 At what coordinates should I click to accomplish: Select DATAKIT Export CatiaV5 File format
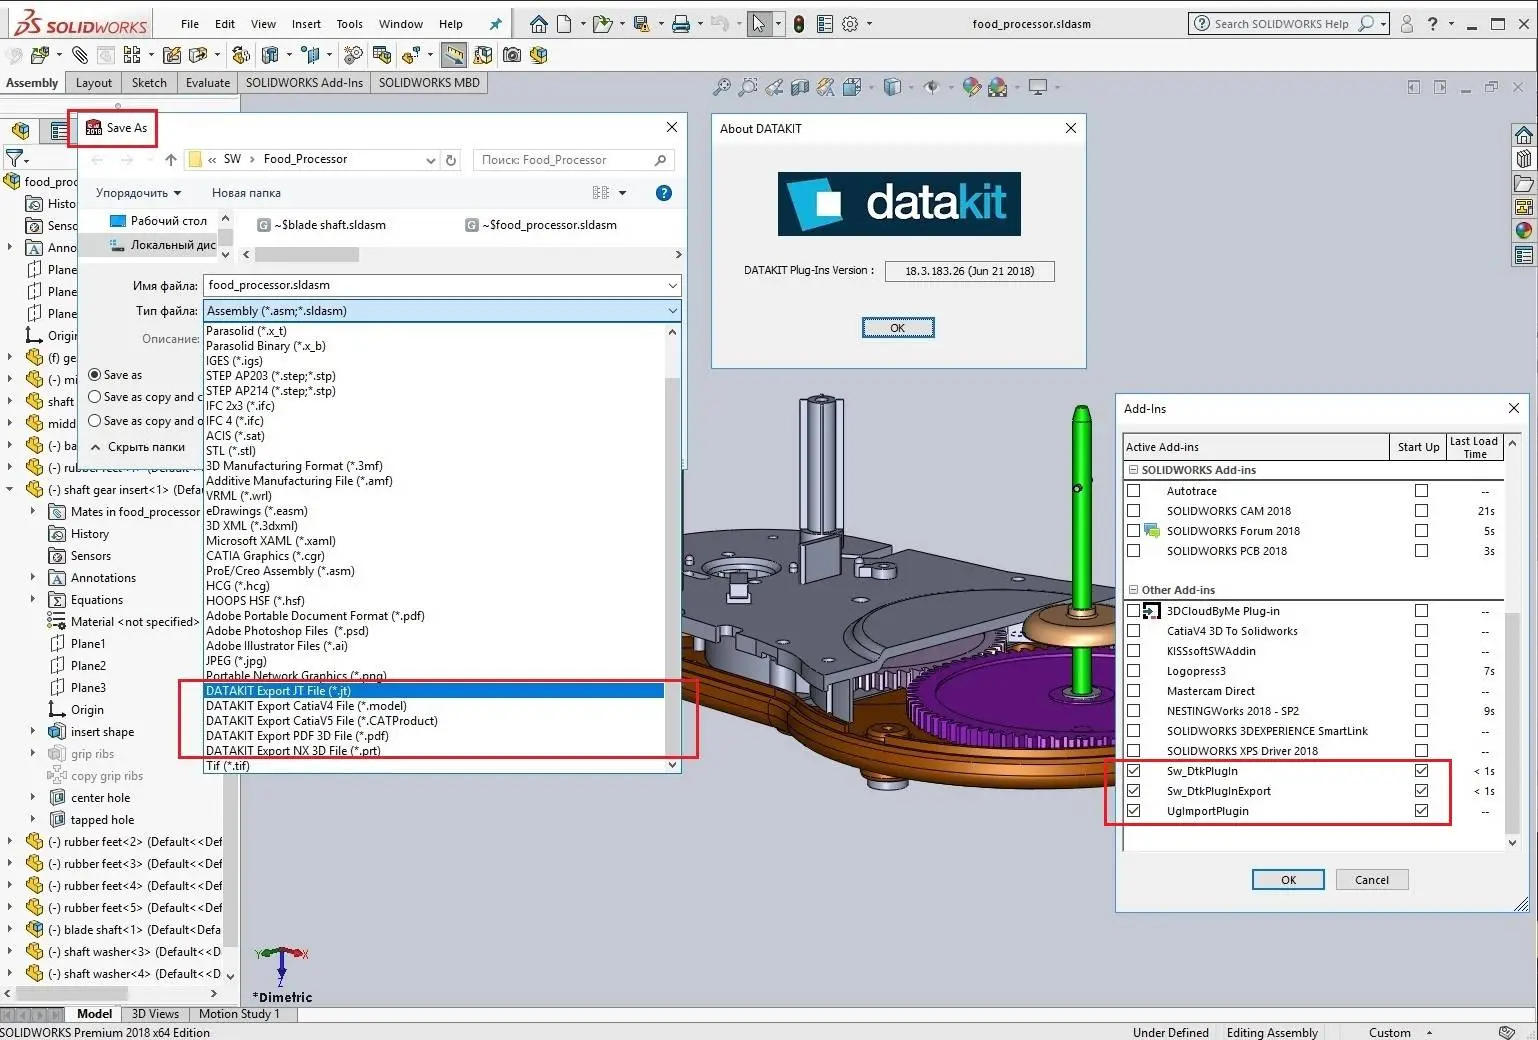[x=321, y=721]
